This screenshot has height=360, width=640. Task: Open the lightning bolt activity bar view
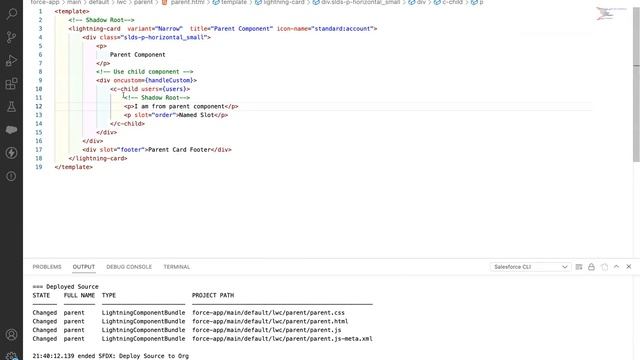11,153
